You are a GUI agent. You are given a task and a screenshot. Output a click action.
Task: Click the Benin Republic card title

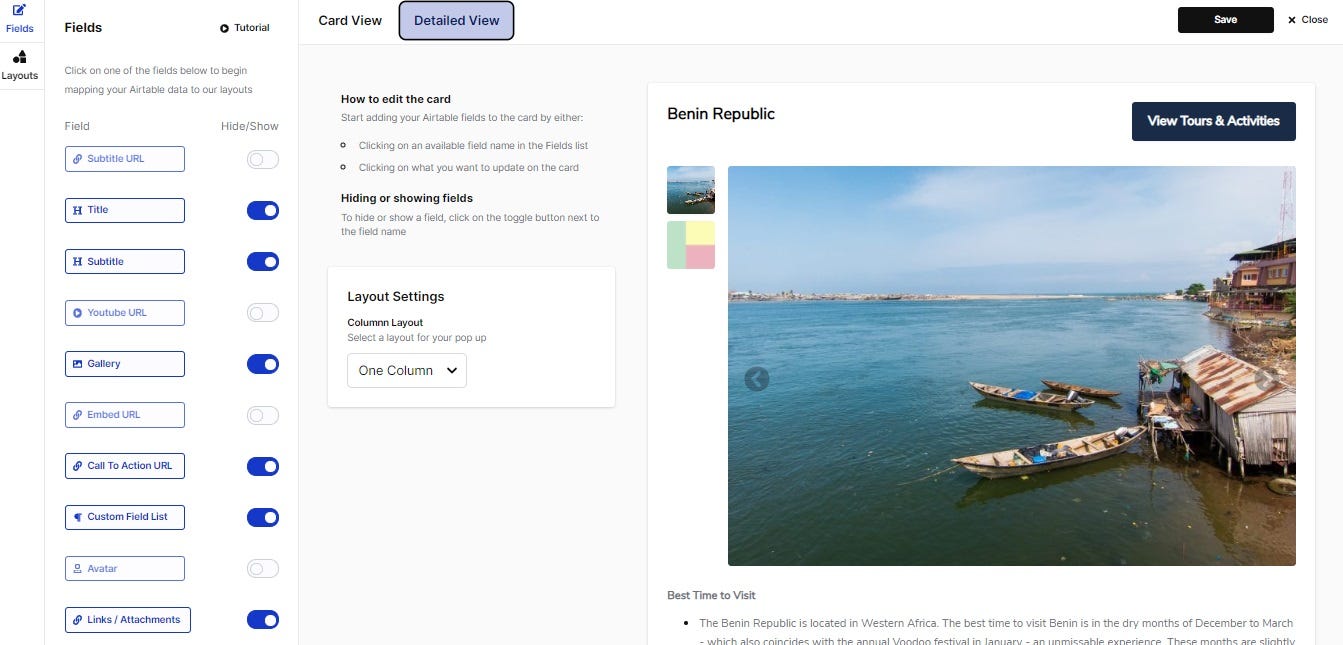click(x=721, y=114)
